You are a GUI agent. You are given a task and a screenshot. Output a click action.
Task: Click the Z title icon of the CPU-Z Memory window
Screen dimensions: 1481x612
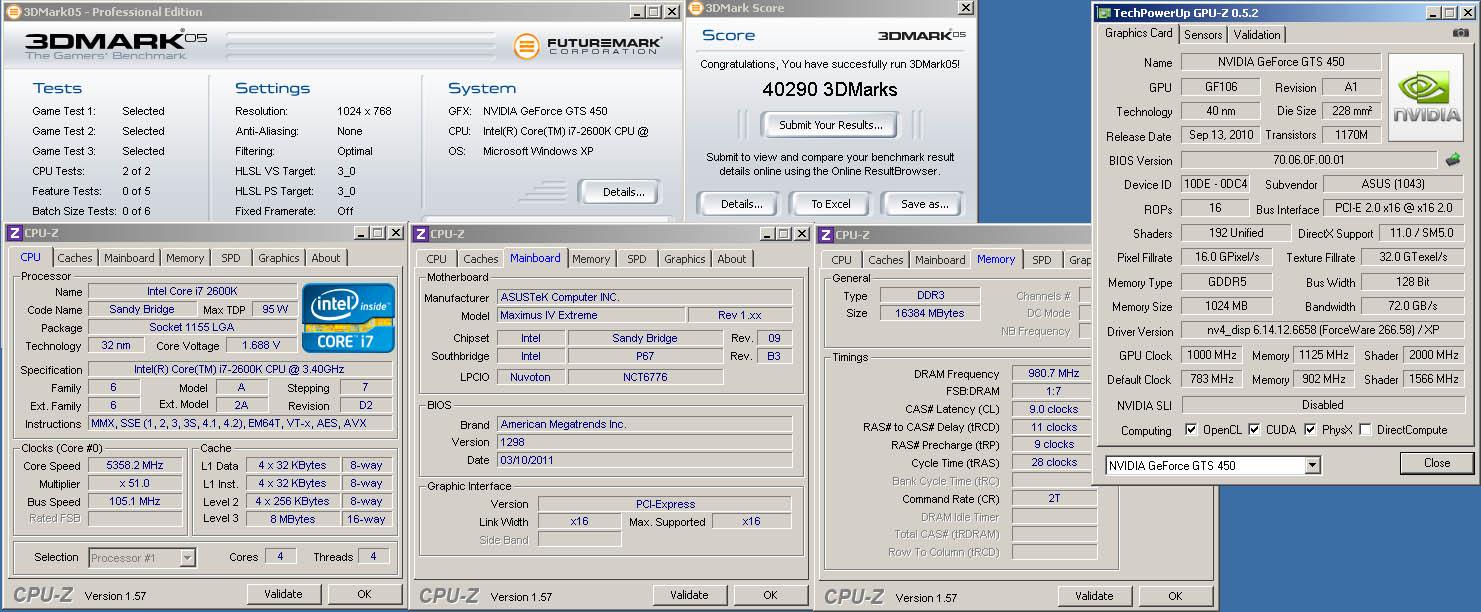pyautogui.click(x=826, y=234)
